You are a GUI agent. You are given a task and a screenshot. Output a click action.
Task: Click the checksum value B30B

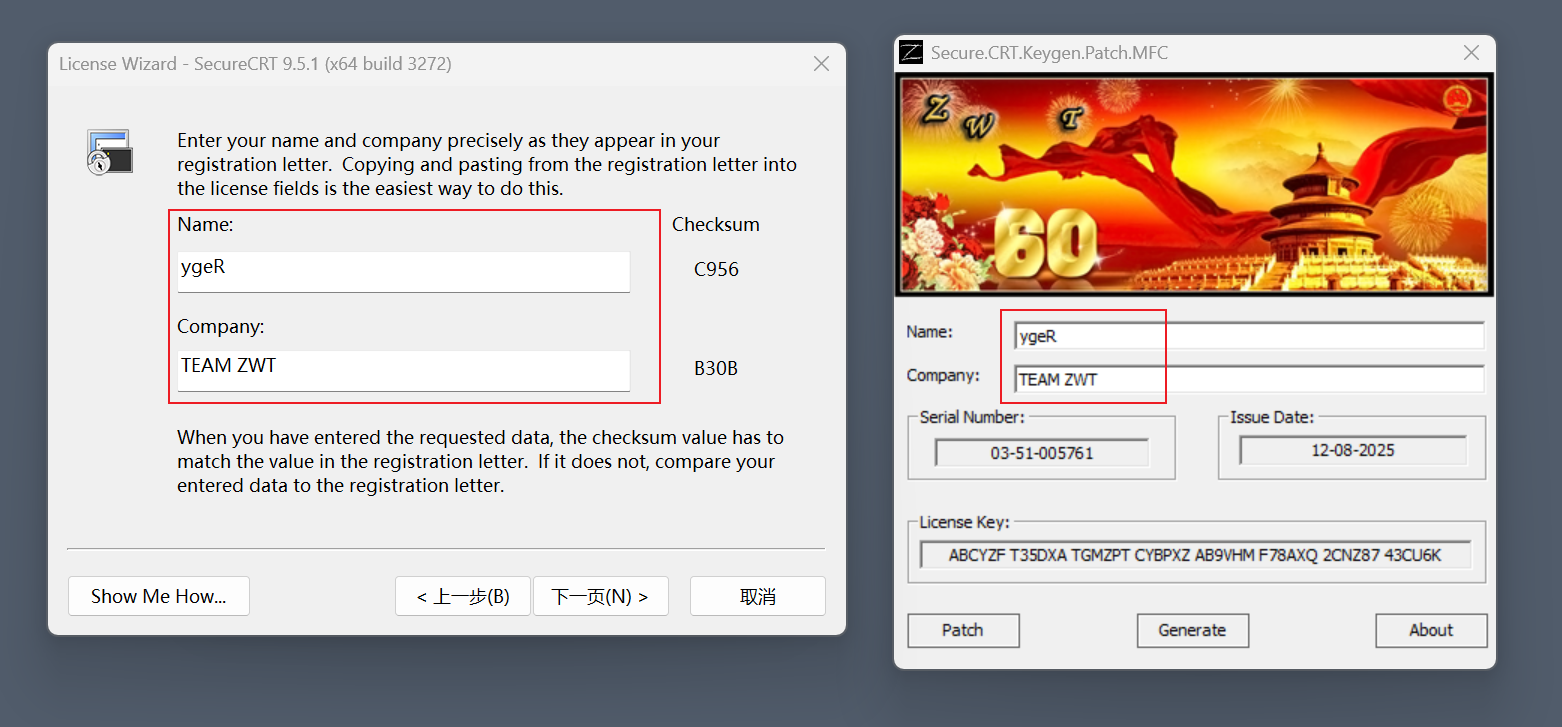[x=716, y=369]
